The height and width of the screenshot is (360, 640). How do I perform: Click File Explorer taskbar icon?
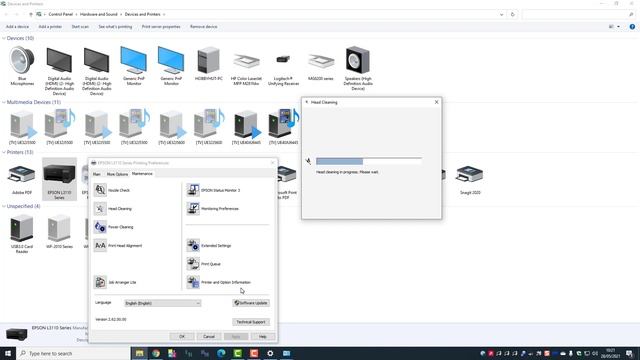point(140,353)
